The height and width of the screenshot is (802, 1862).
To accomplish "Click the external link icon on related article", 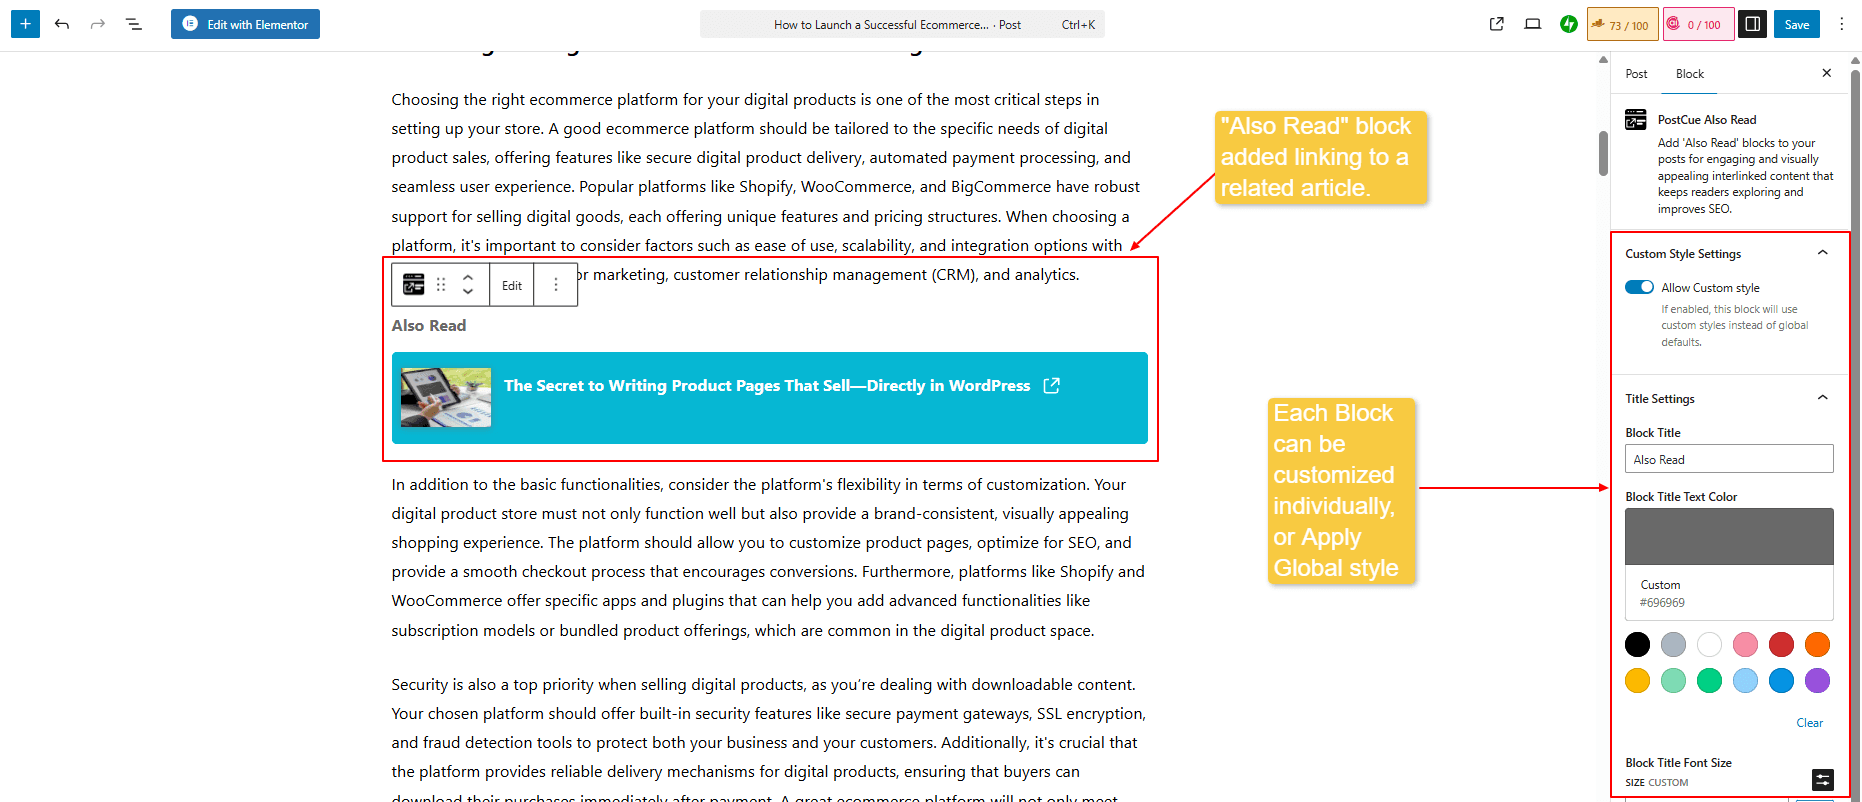I will coord(1052,386).
